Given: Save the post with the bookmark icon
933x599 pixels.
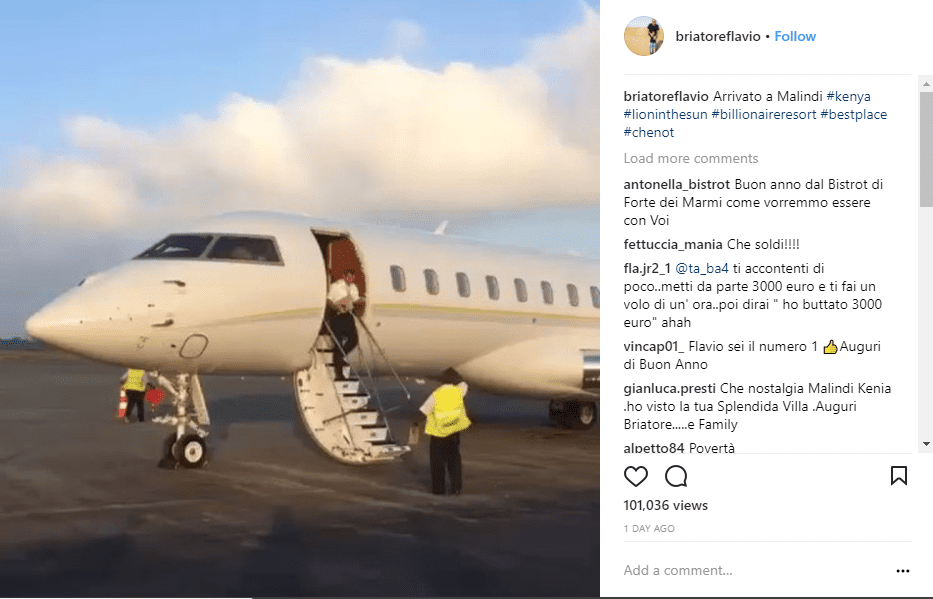Looking at the screenshot, I should [898, 475].
